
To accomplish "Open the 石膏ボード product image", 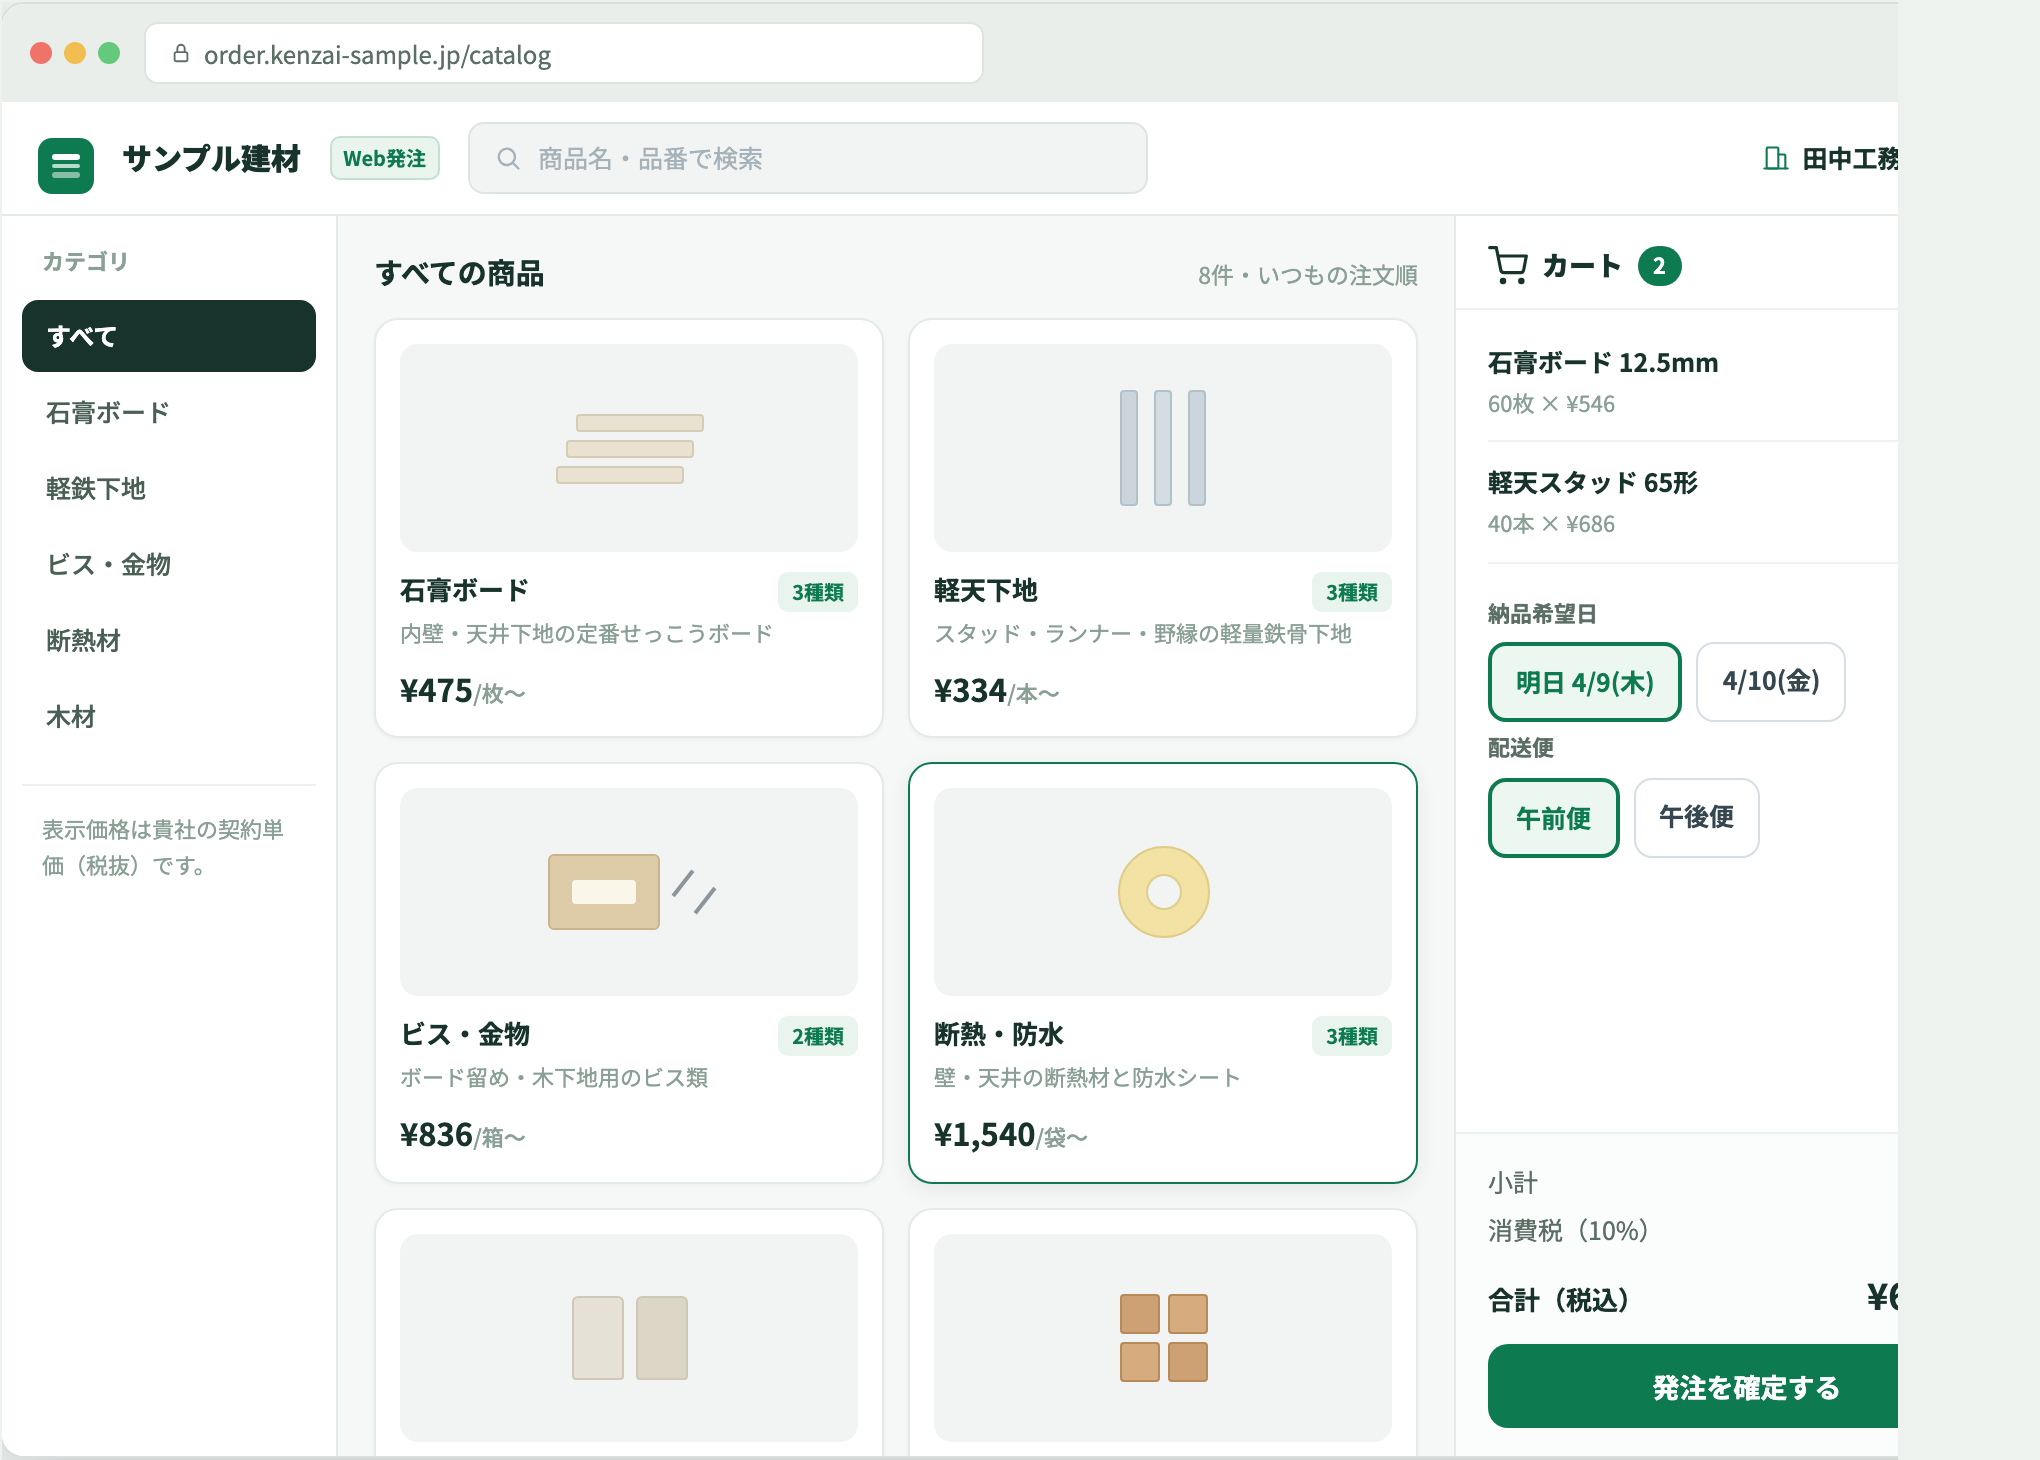I will pyautogui.click(x=629, y=448).
